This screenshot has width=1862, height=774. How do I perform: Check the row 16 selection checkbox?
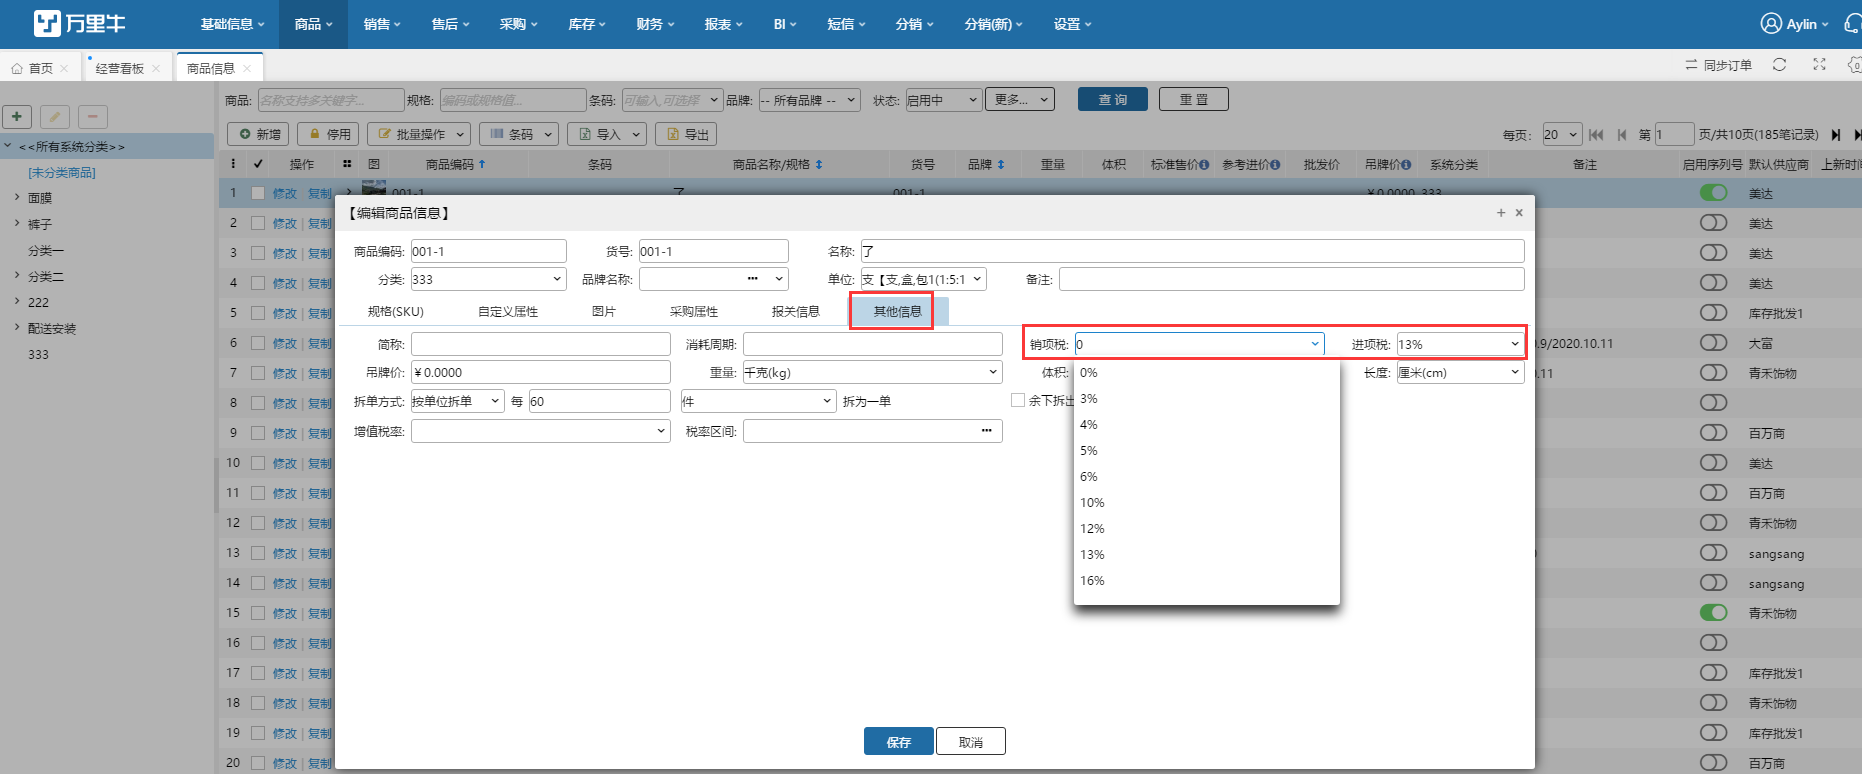coord(258,643)
